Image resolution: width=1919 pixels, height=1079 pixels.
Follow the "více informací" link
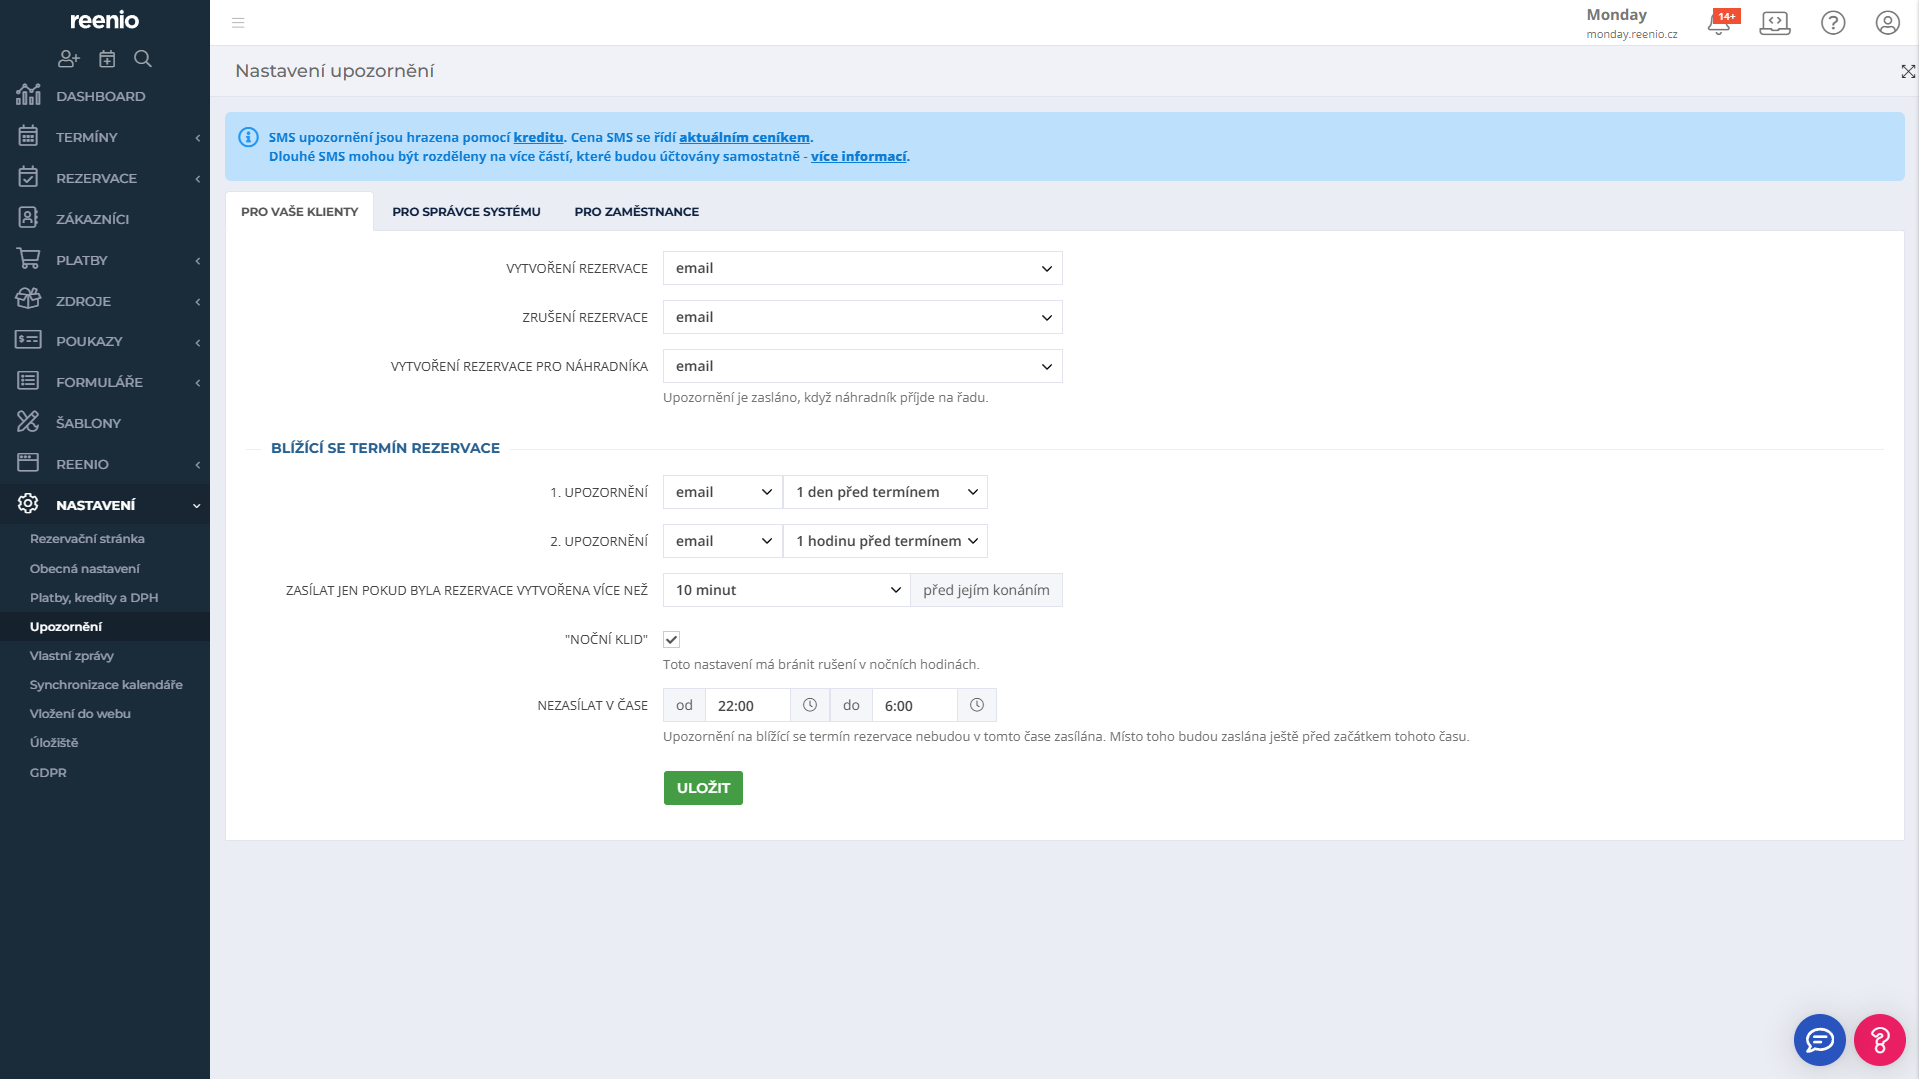pyautogui.click(x=858, y=156)
